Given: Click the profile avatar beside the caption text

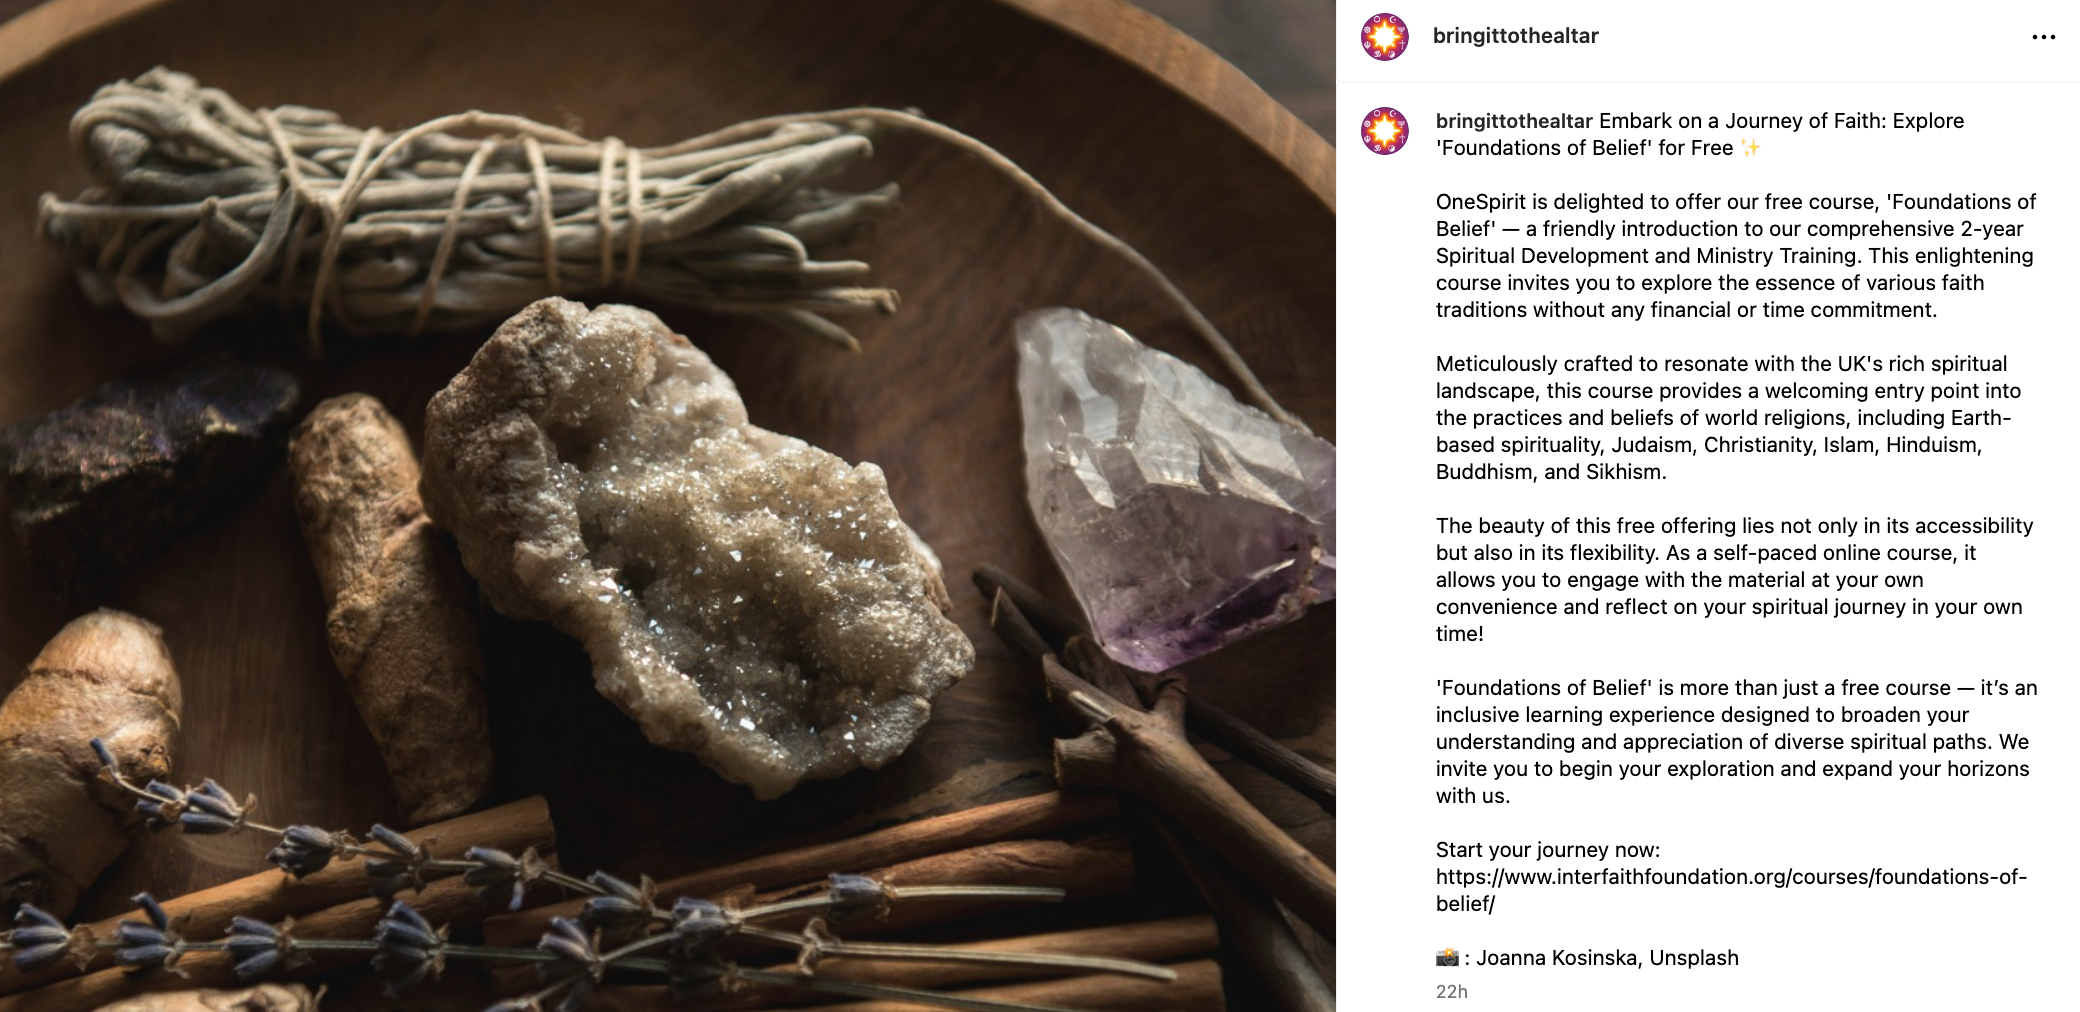Looking at the screenshot, I should pyautogui.click(x=1385, y=131).
